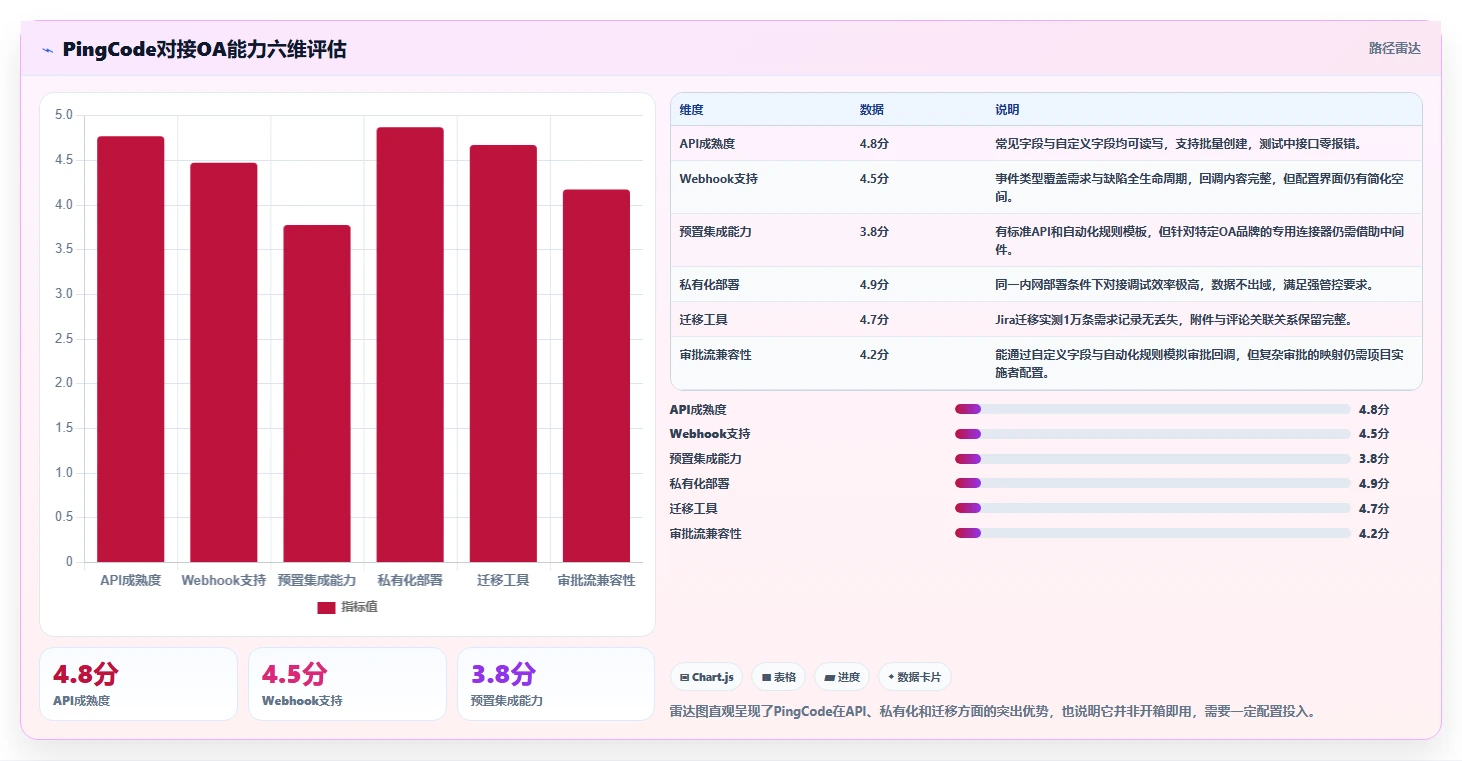The width and height of the screenshot is (1462, 761).
Task: Click the API成熟度 progress bar
Action: [1153, 409]
